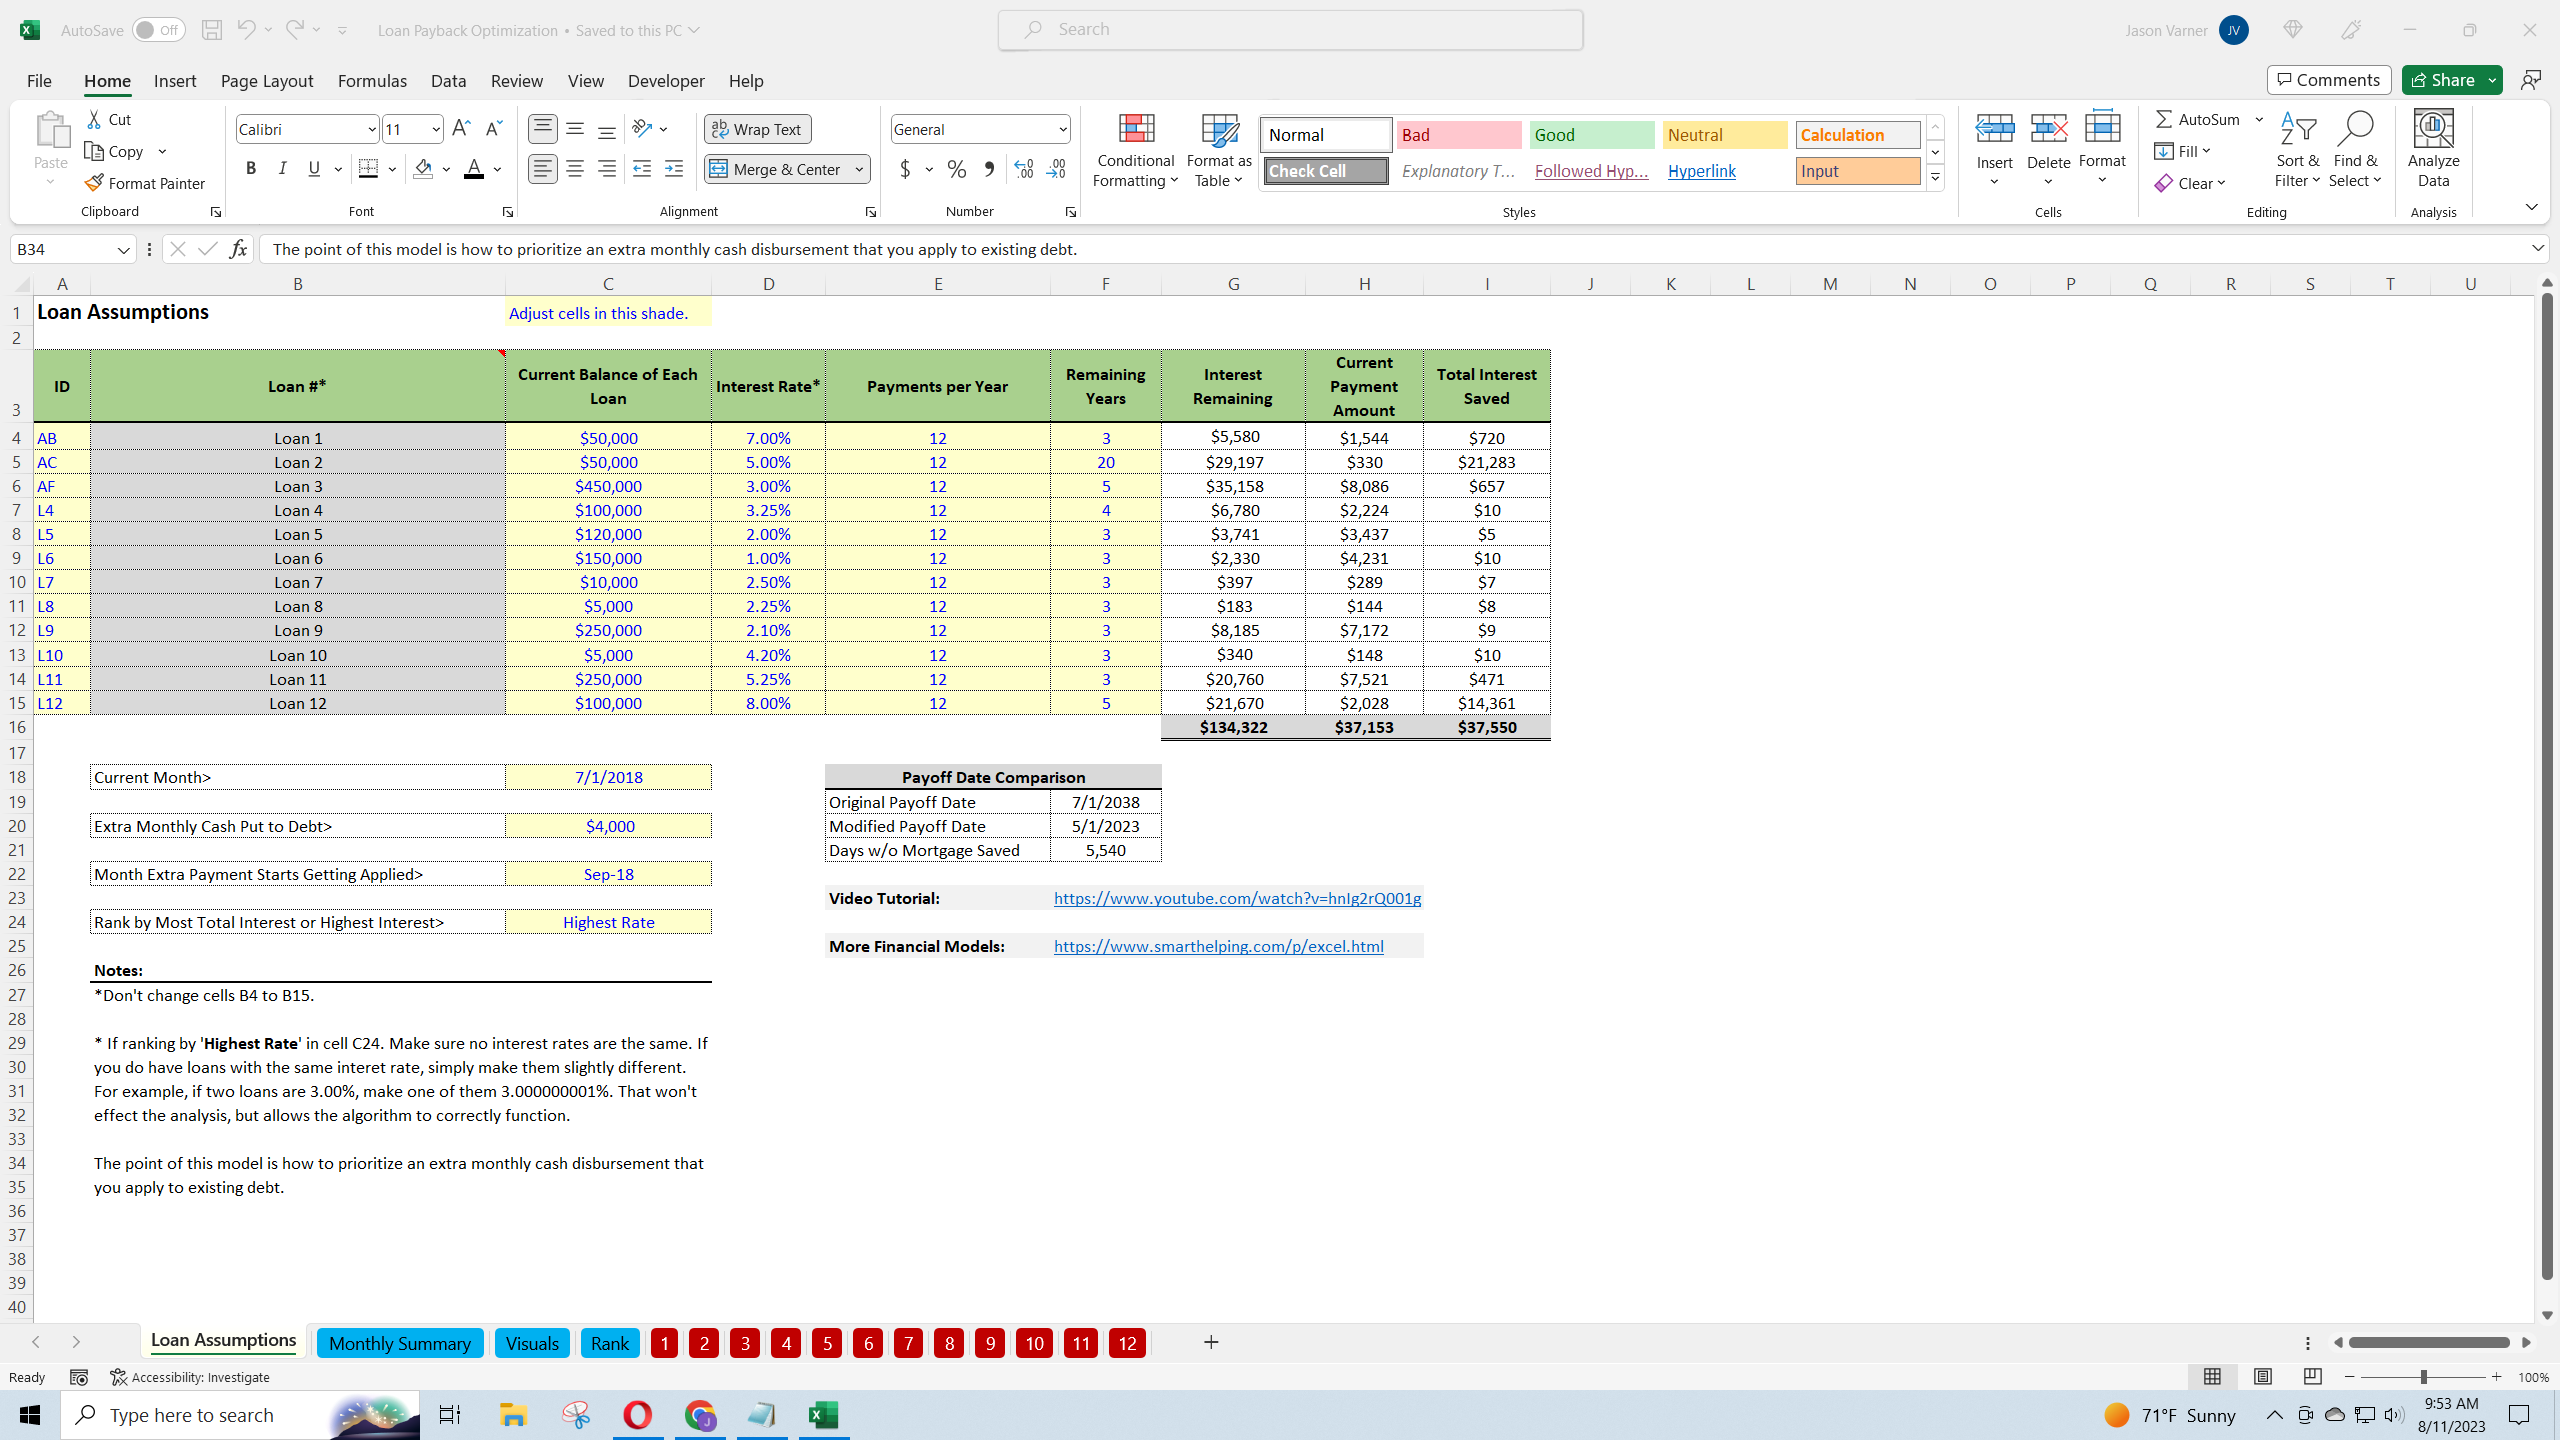This screenshot has width=2560, height=1440.
Task: Toggle the AutoSave switch
Action: click(157, 30)
